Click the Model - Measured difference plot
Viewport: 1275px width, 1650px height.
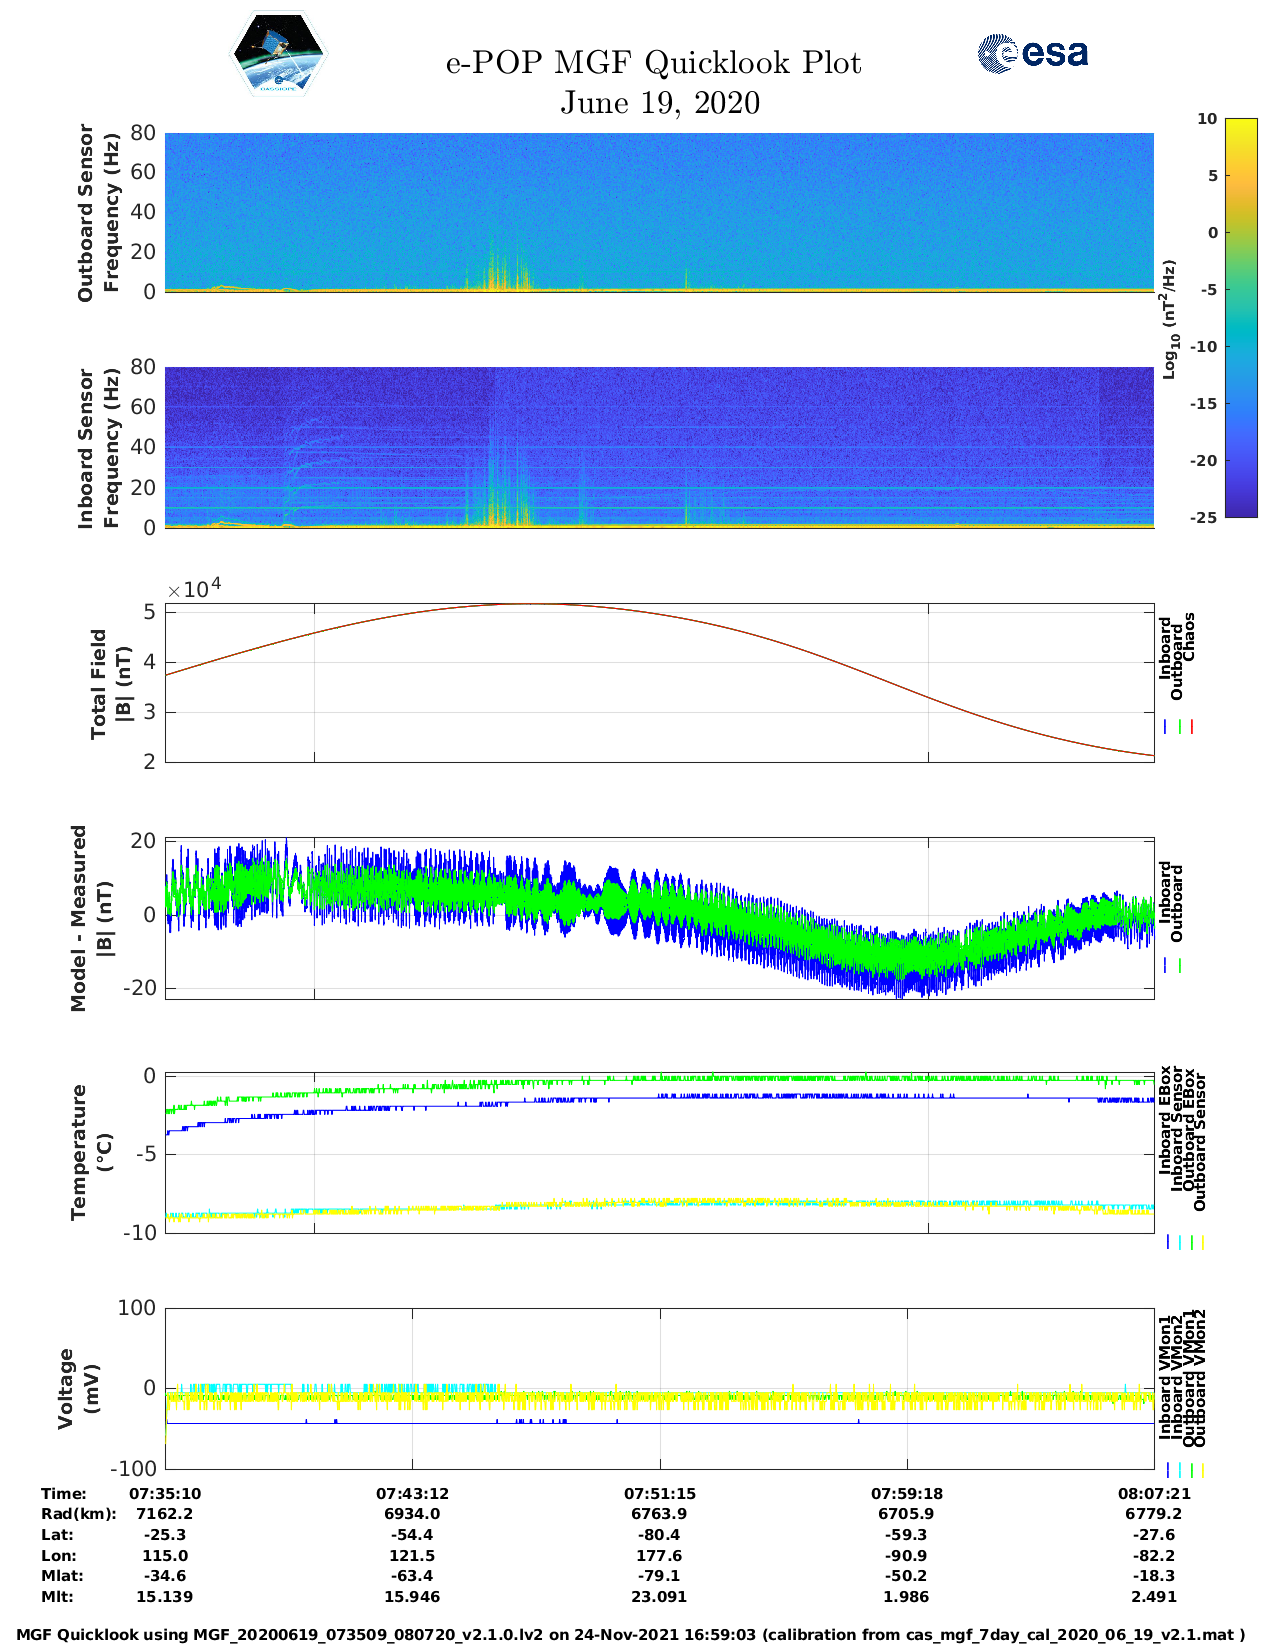[x=659, y=917]
